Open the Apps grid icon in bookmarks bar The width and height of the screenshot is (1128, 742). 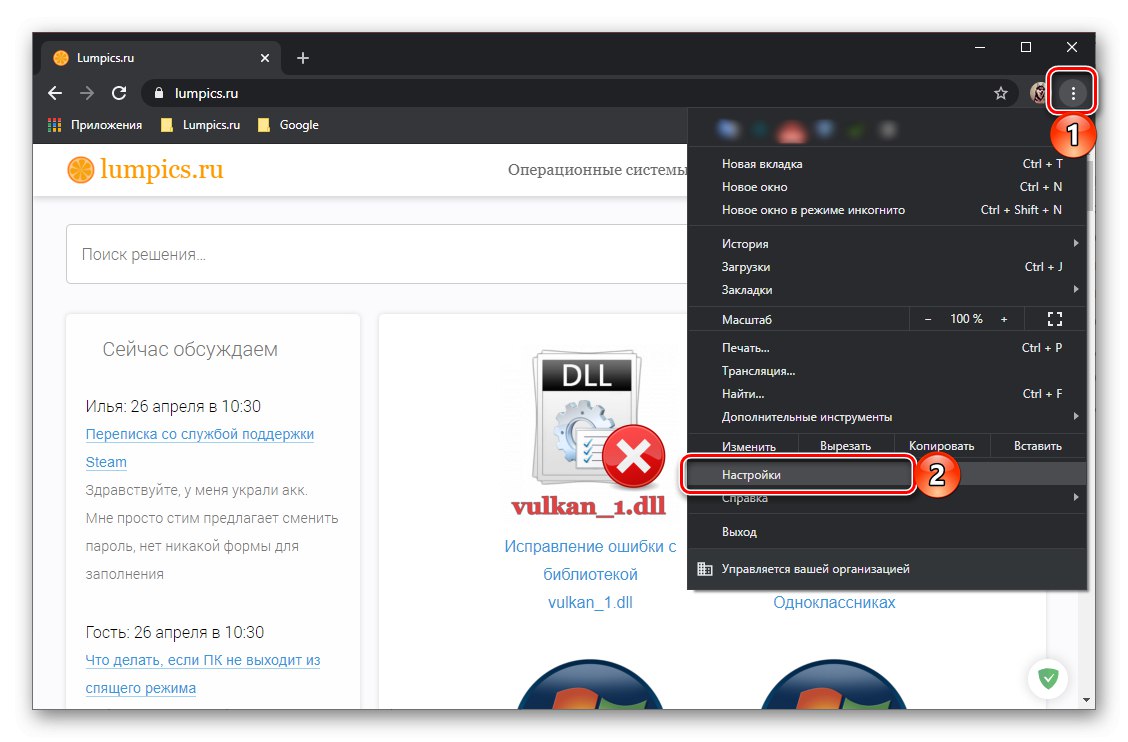click(x=55, y=125)
